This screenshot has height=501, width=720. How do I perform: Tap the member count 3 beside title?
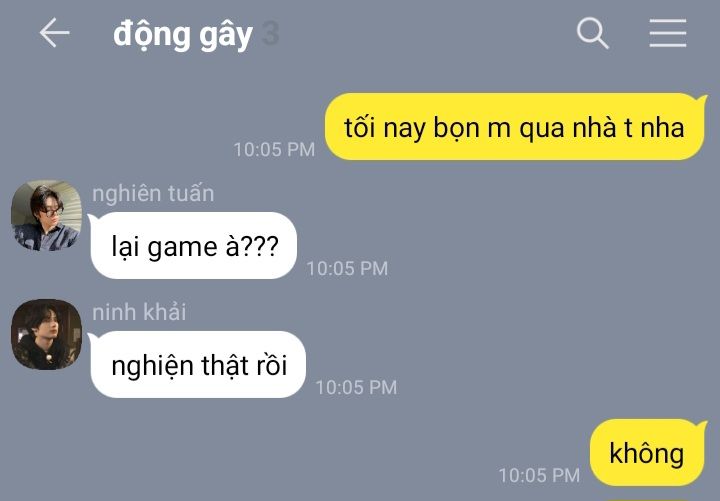[x=270, y=34]
